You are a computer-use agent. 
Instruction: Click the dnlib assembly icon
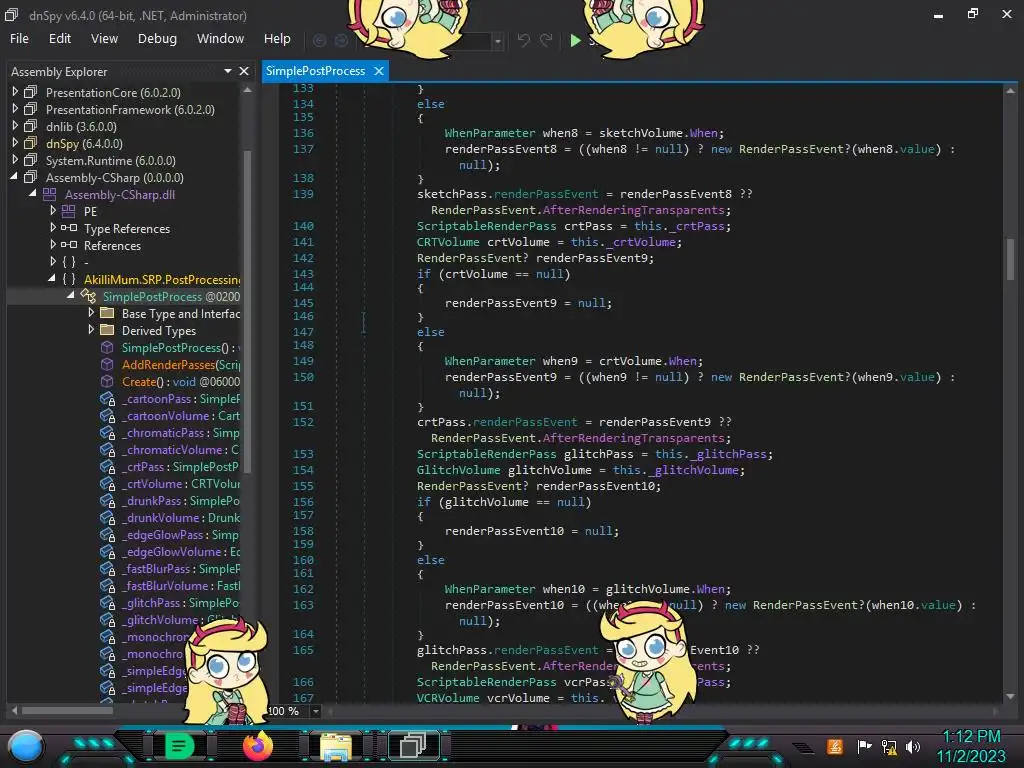pyautogui.click(x=31, y=126)
